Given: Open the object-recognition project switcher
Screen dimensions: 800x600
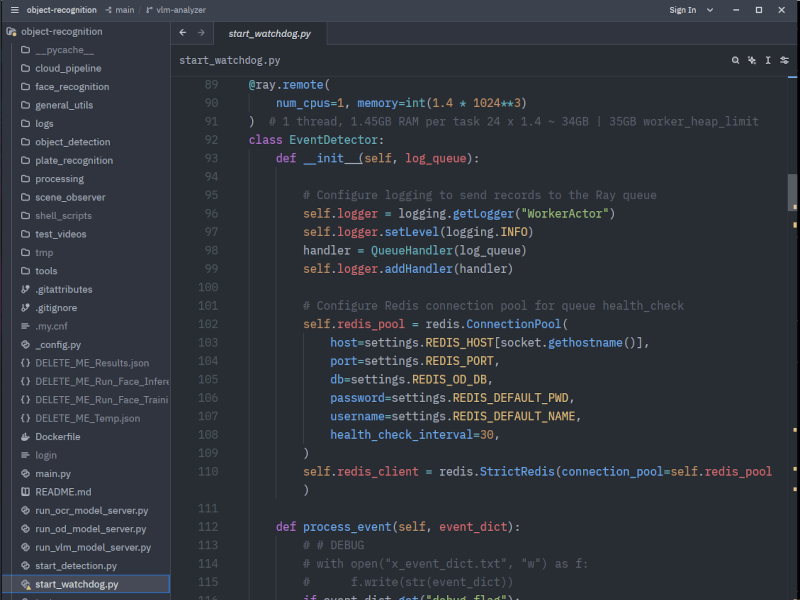Looking at the screenshot, I should (x=61, y=10).
